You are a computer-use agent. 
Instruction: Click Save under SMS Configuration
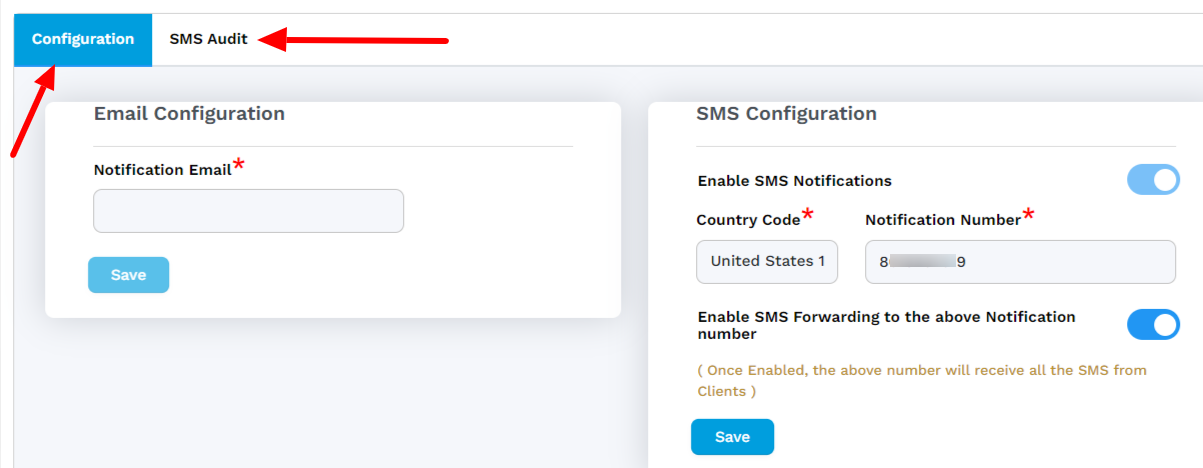[x=732, y=437]
